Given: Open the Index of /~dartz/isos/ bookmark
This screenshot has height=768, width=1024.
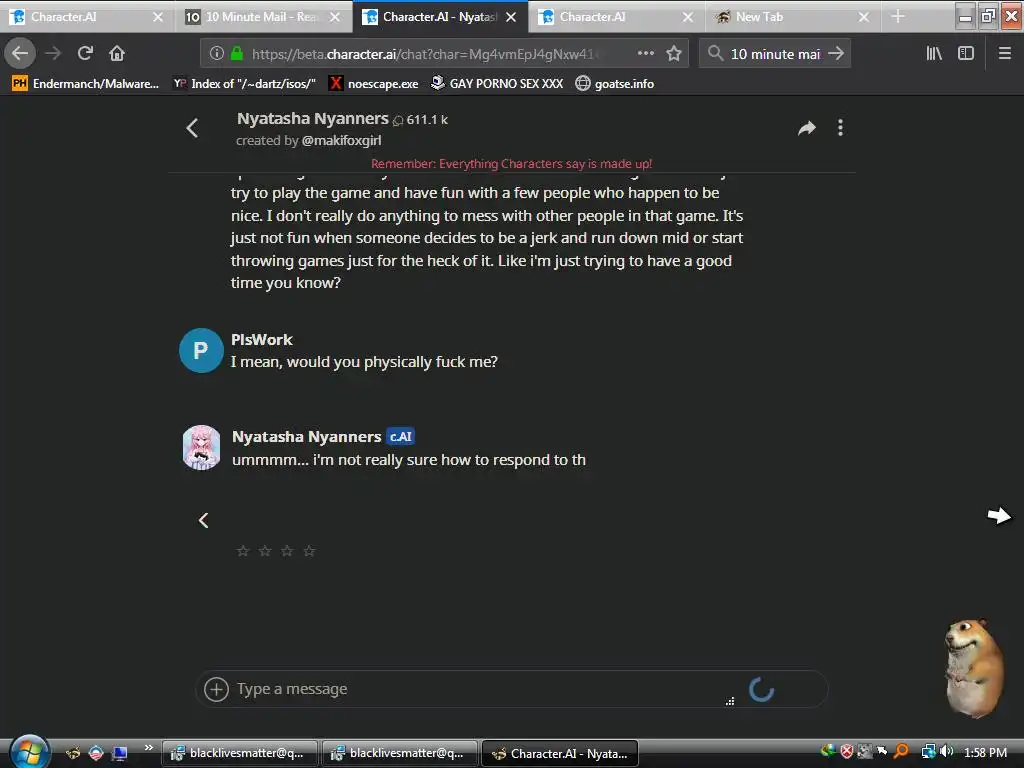Looking at the screenshot, I should (x=244, y=84).
